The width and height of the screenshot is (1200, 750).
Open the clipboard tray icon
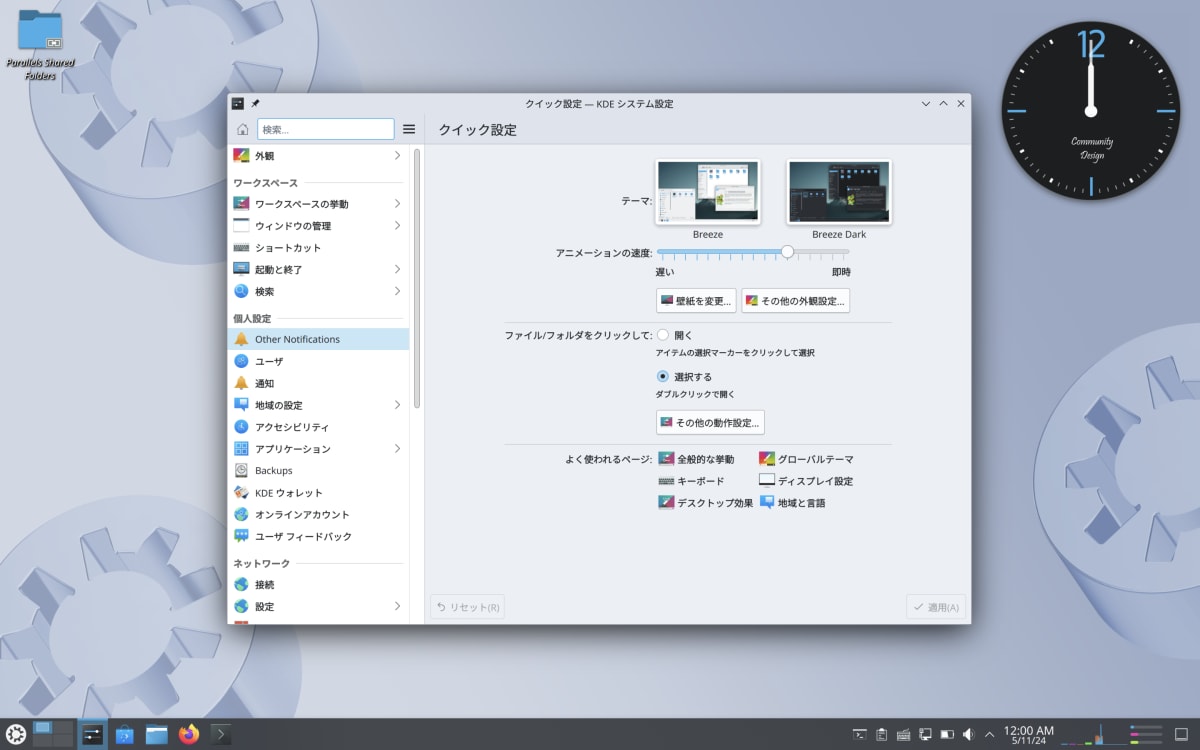(x=881, y=734)
